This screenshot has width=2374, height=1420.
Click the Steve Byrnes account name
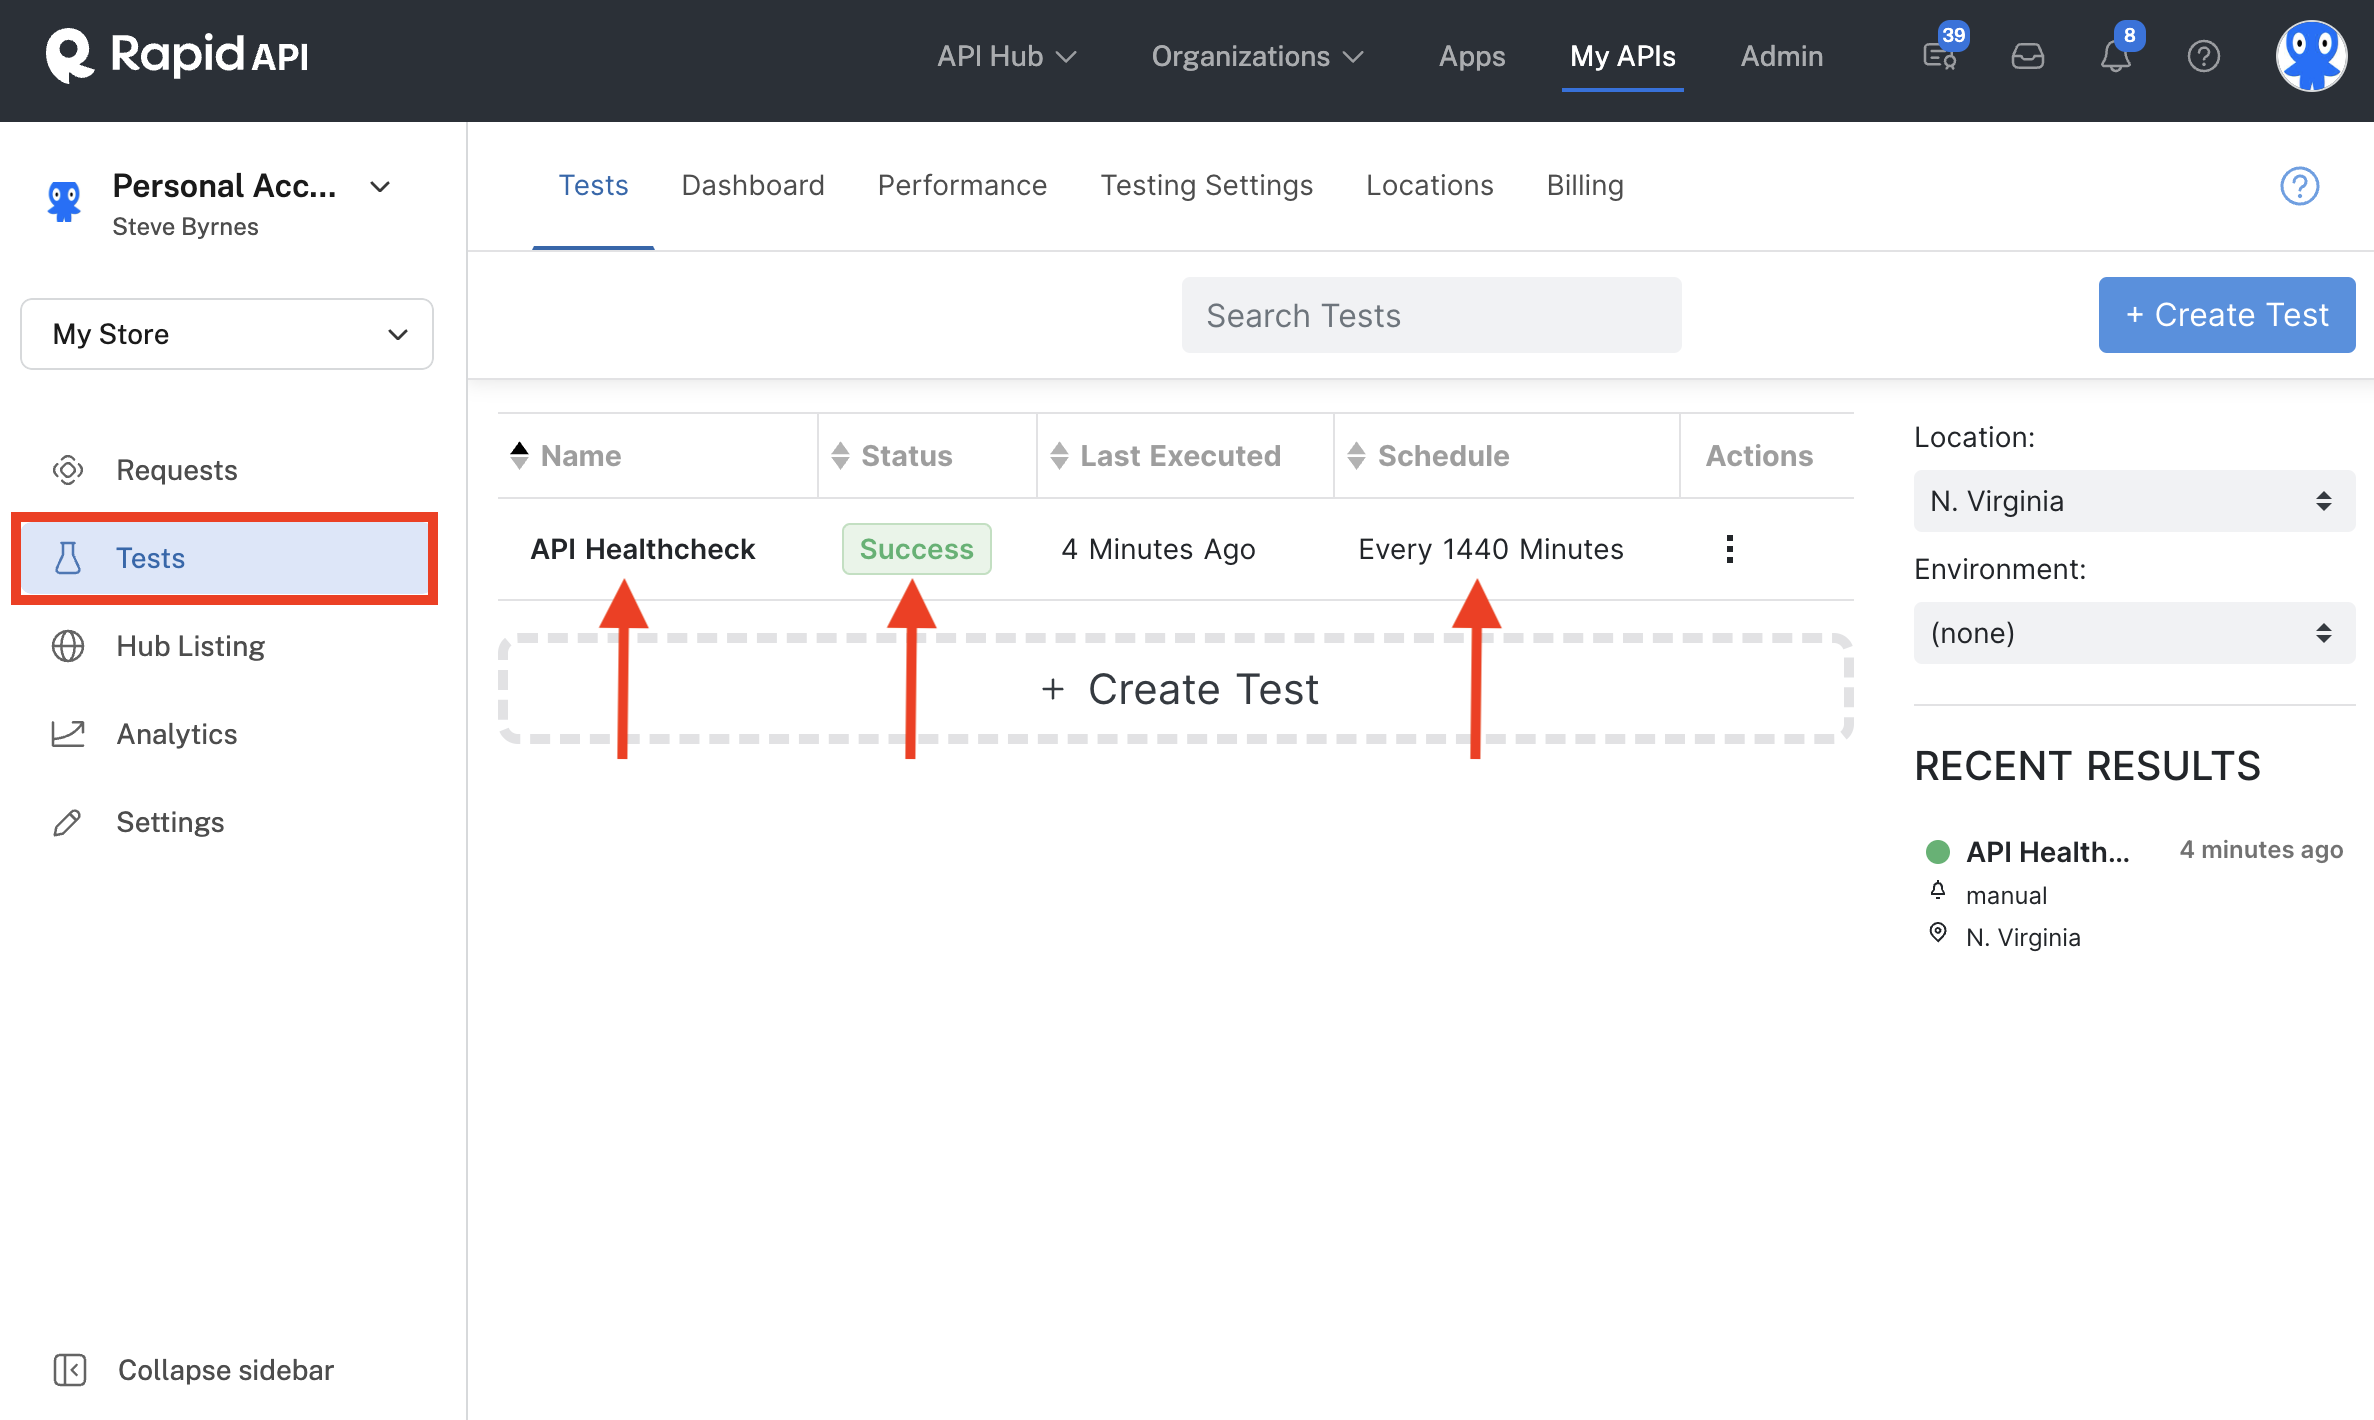click(x=185, y=227)
